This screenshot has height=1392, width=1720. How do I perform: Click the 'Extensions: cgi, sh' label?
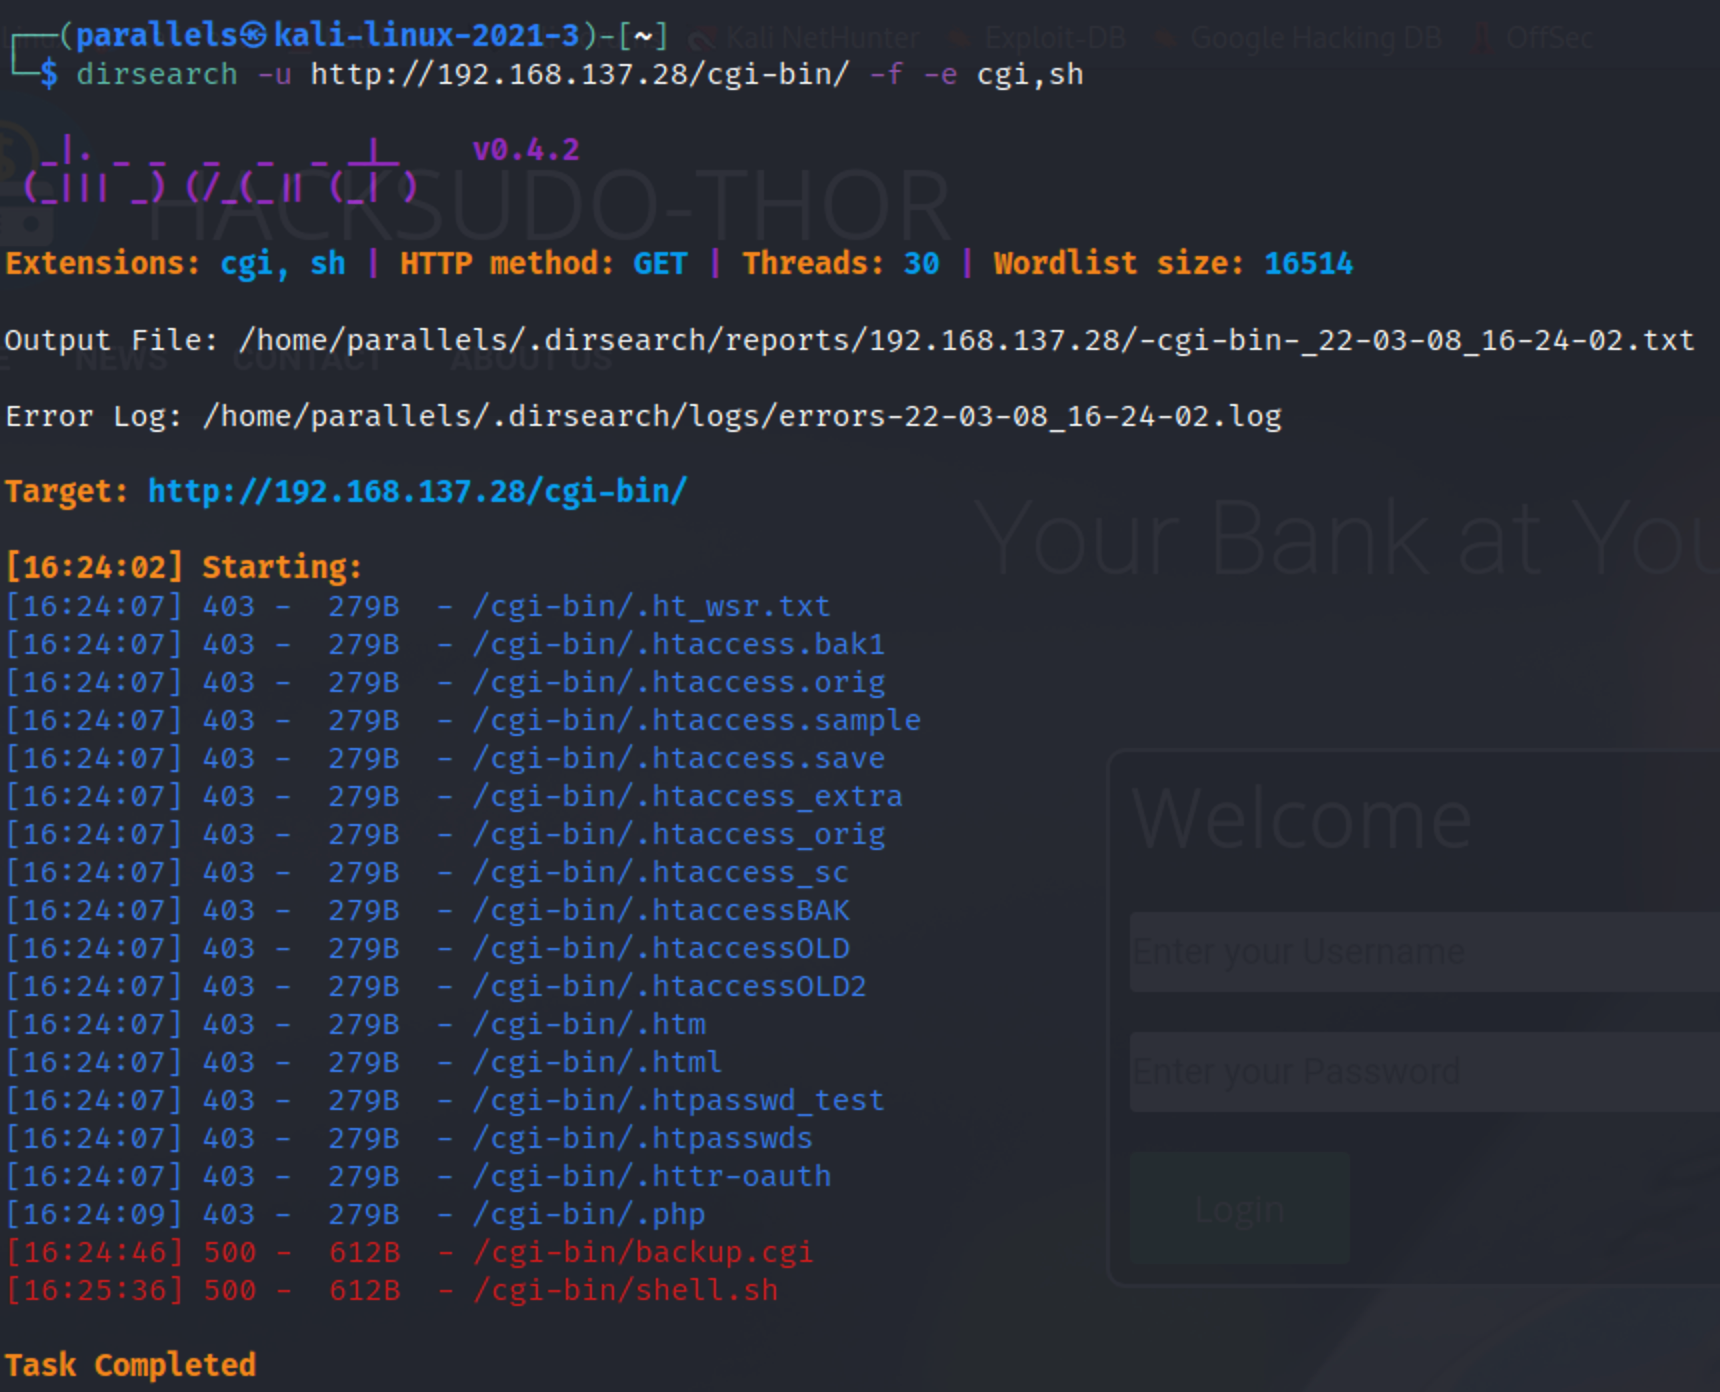(175, 263)
